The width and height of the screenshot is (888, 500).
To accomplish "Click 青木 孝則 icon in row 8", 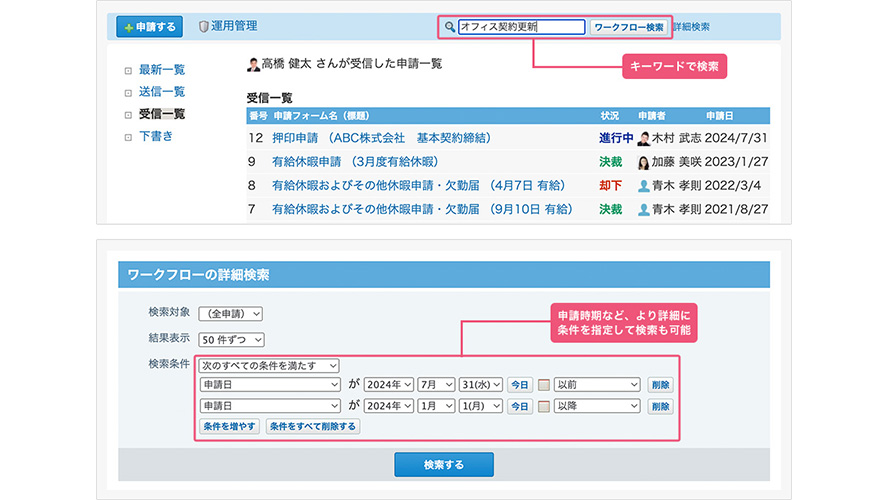I will coord(643,186).
